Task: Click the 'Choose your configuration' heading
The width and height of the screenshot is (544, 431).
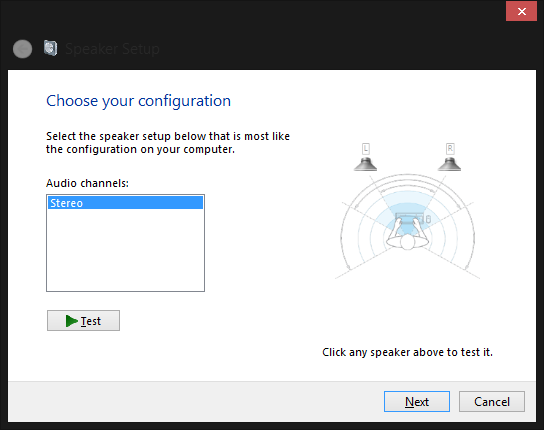Action: click(x=138, y=101)
